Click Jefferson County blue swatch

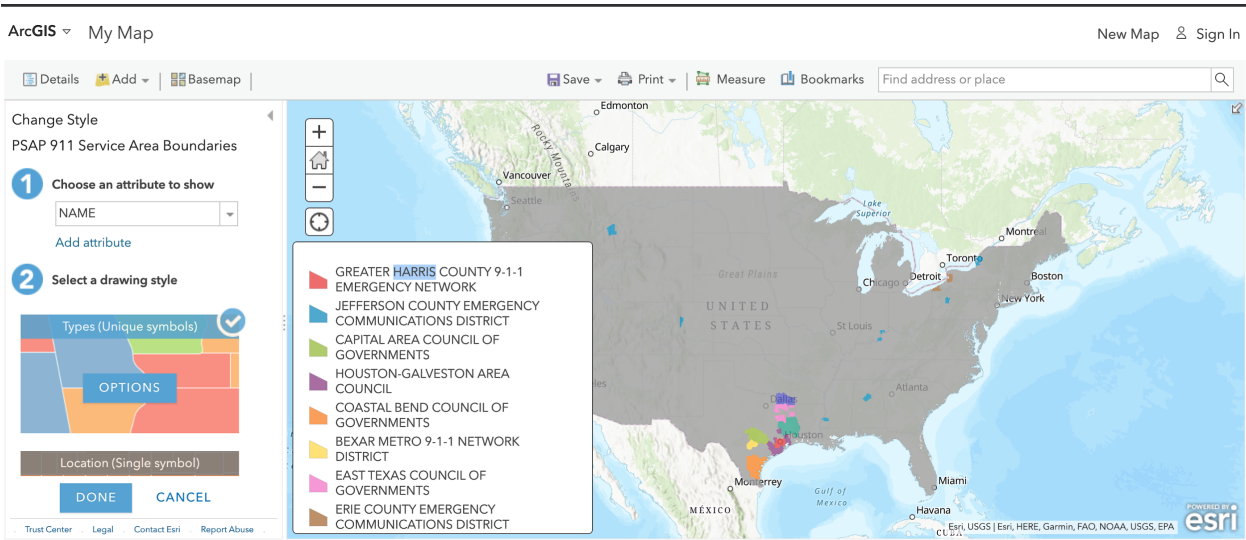318,313
